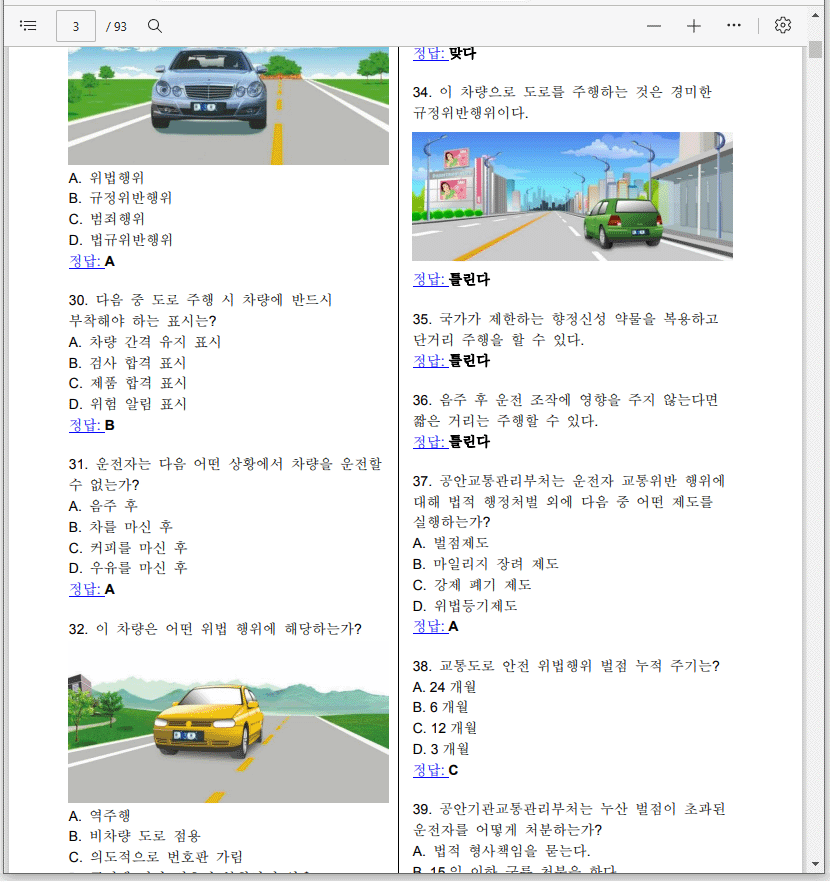Screen dimensions: 830x882
Task: Click the green car city street image
Action: 572,196
